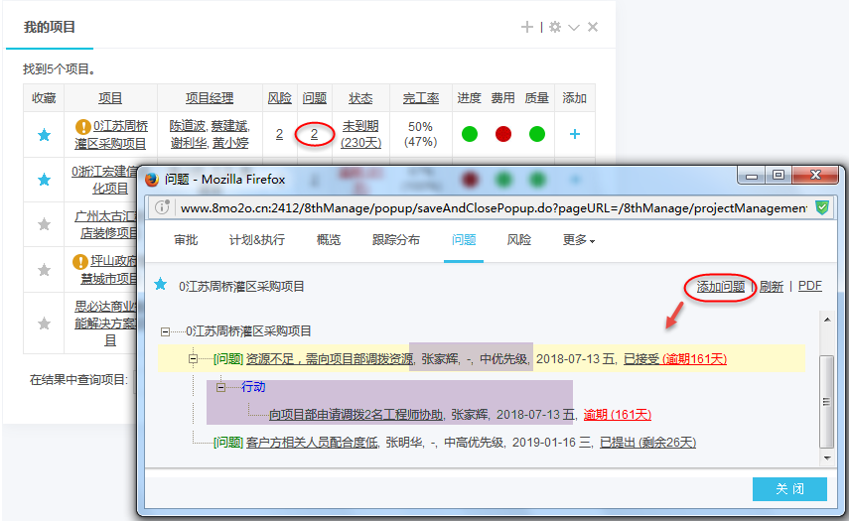Image resolution: width=850 pixels, height=521 pixels.
Task: Switch to the 计划&执行 tab
Action: [x=257, y=240]
